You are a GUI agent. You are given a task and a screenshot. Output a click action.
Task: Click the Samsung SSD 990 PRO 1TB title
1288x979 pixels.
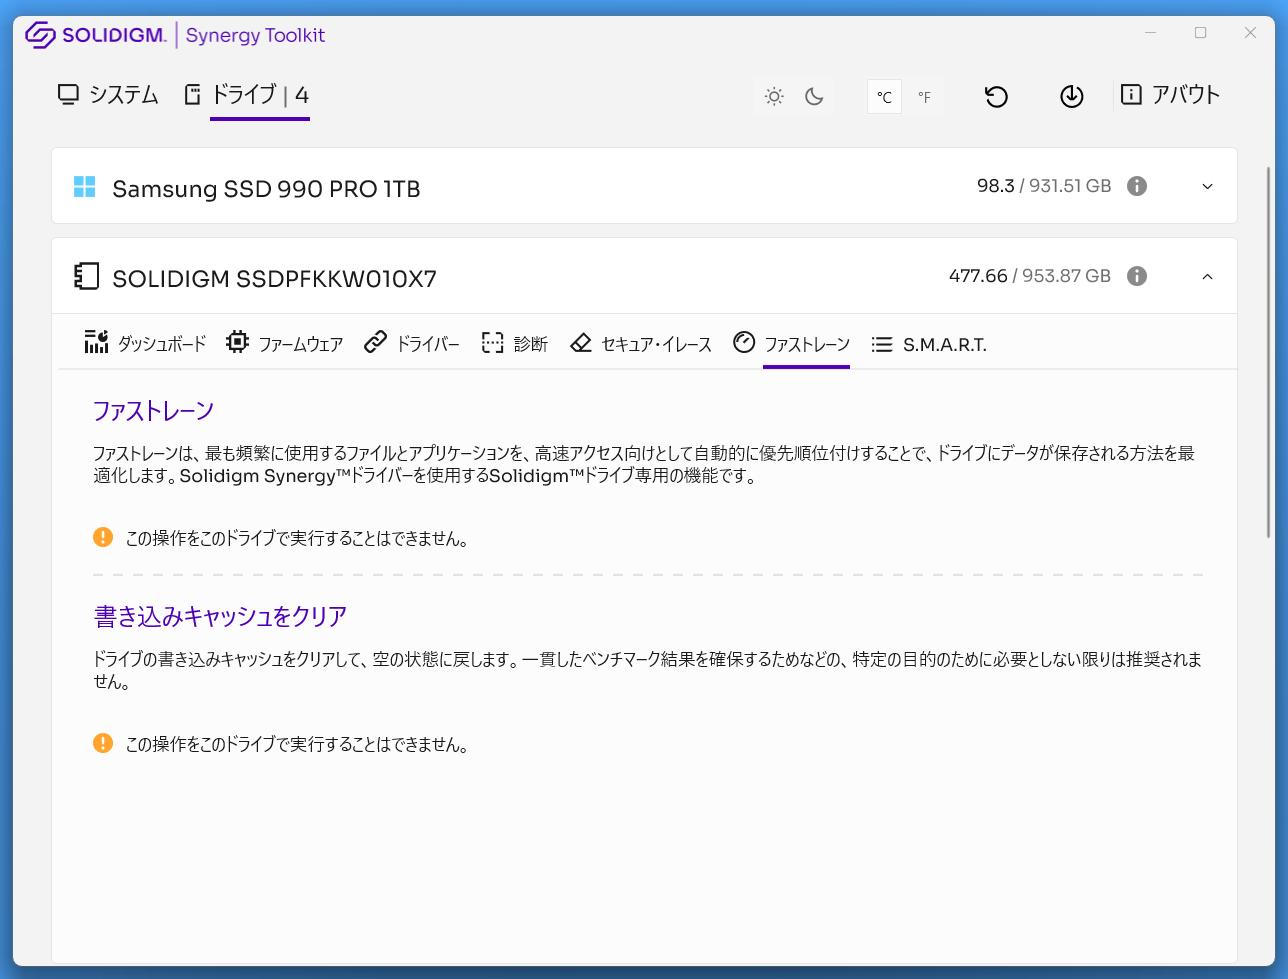pyautogui.click(x=266, y=189)
